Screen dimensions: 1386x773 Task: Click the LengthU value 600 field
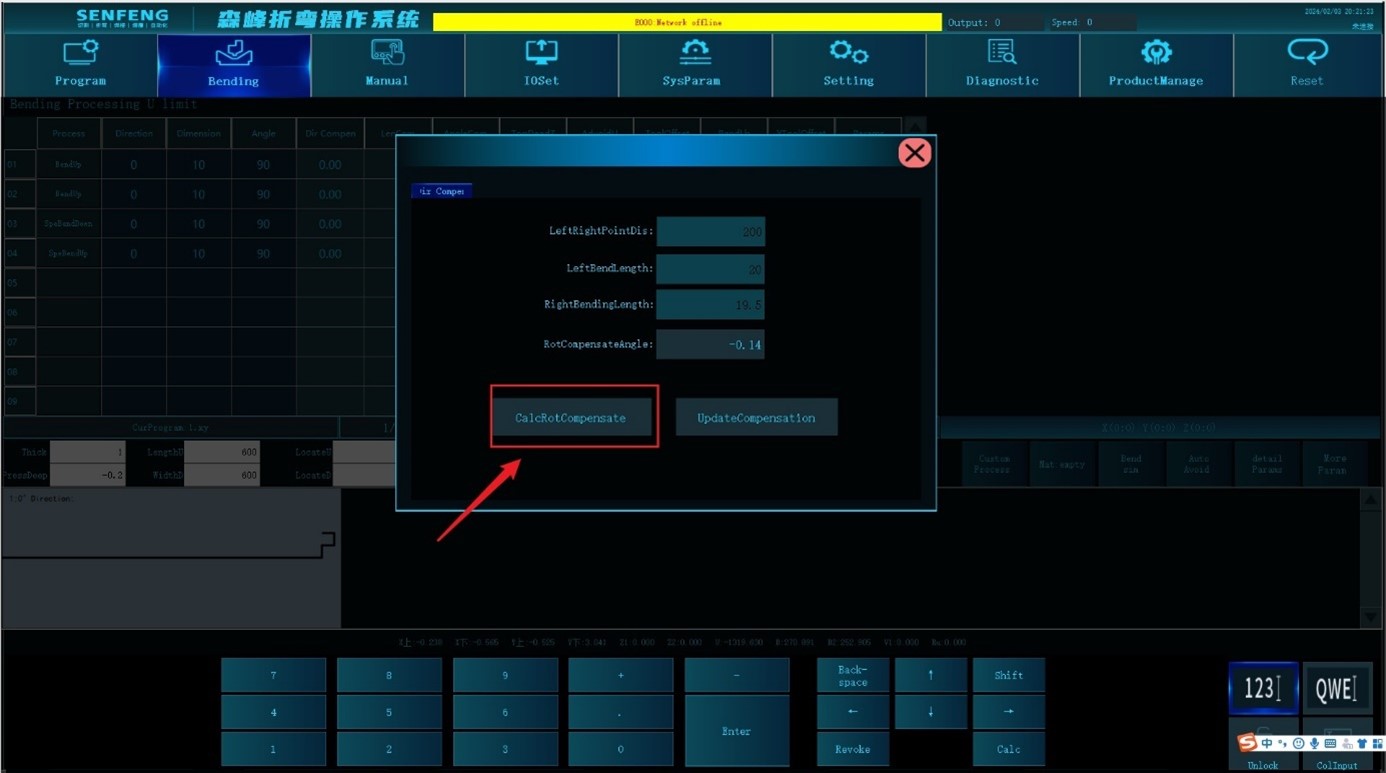[222, 452]
